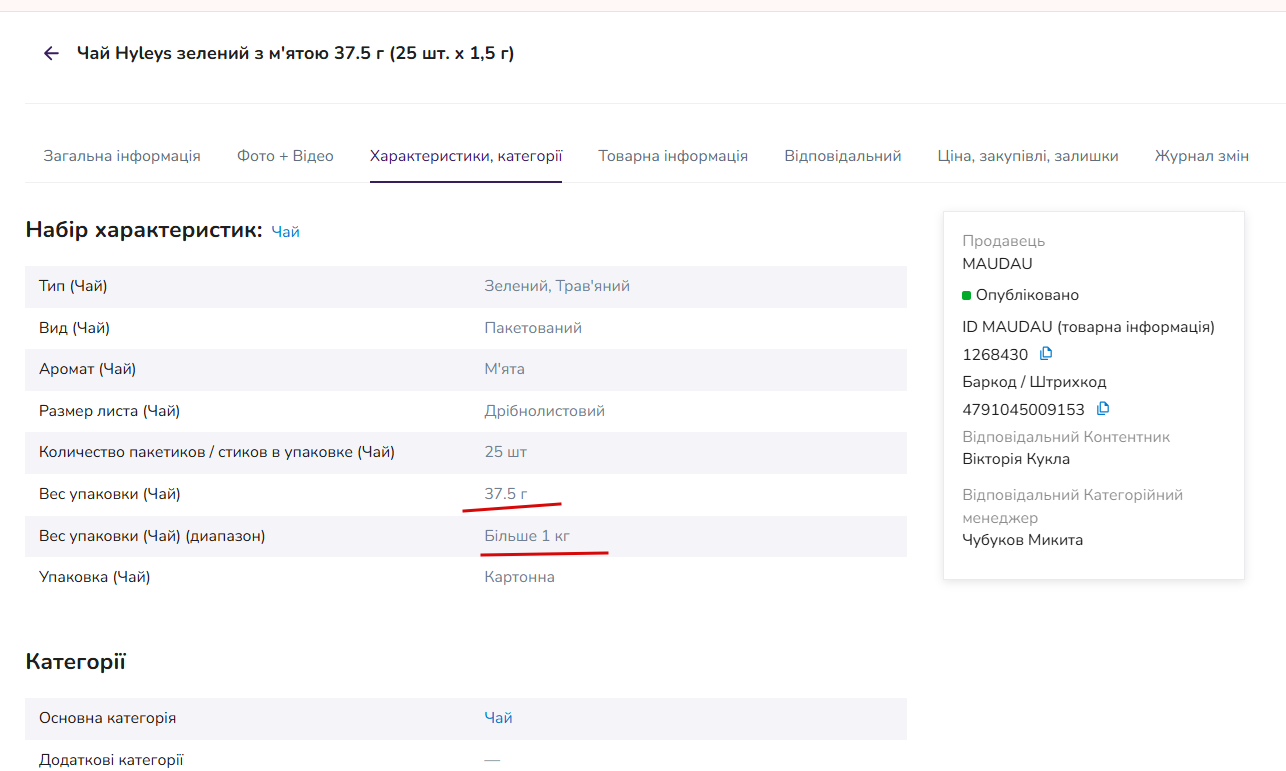Select the Тип (Чай) characteristic row
Viewport: 1286px width, 771px height.
click(466, 286)
